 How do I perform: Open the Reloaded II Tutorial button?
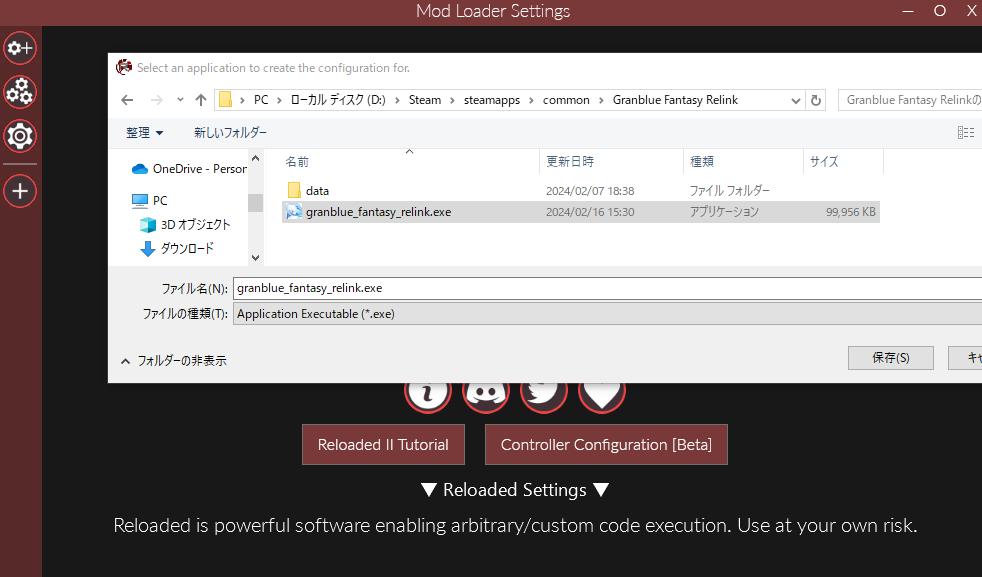click(x=383, y=445)
